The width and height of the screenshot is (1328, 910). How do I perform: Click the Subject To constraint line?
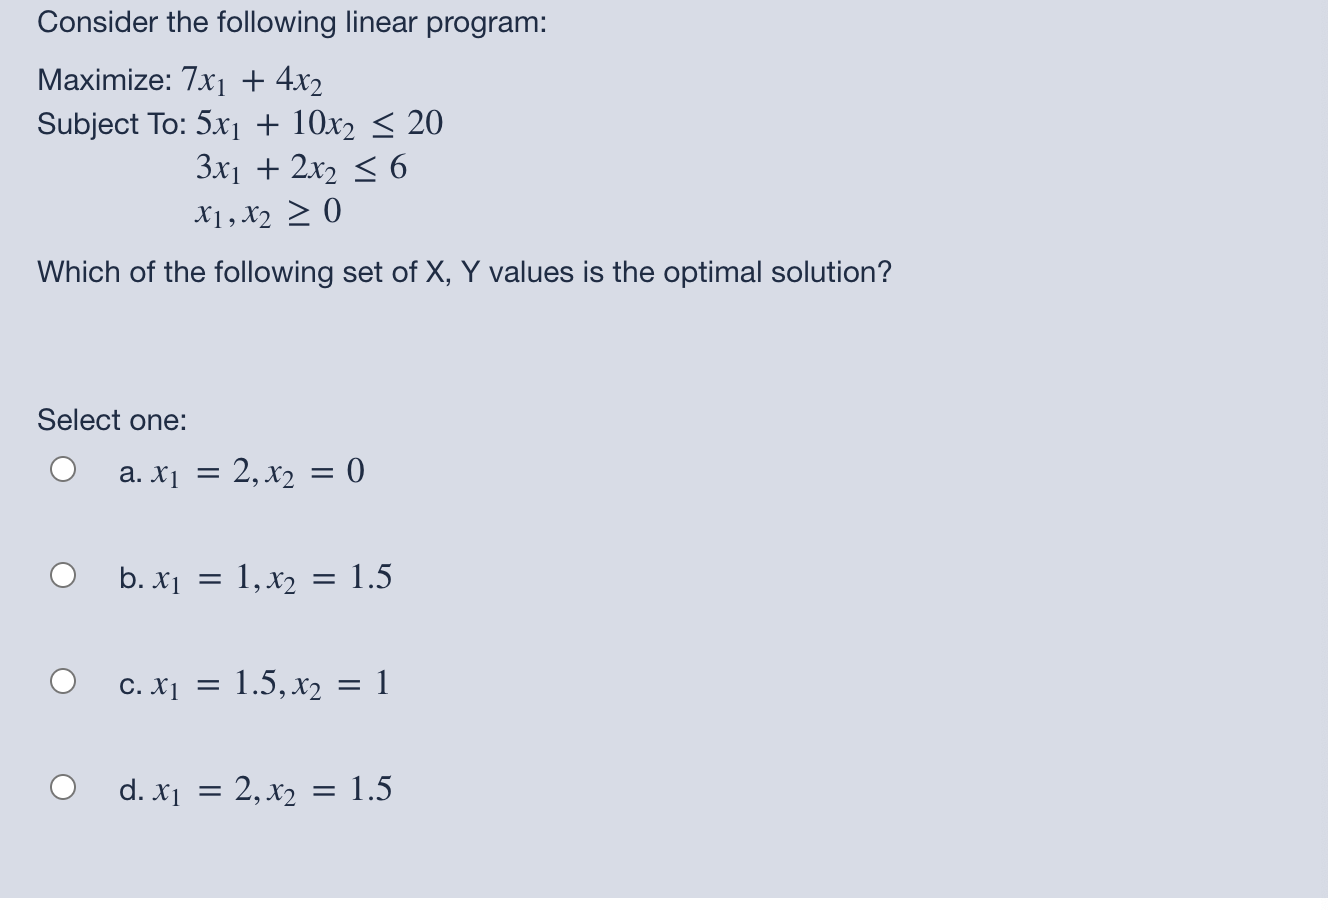tap(238, 122)
